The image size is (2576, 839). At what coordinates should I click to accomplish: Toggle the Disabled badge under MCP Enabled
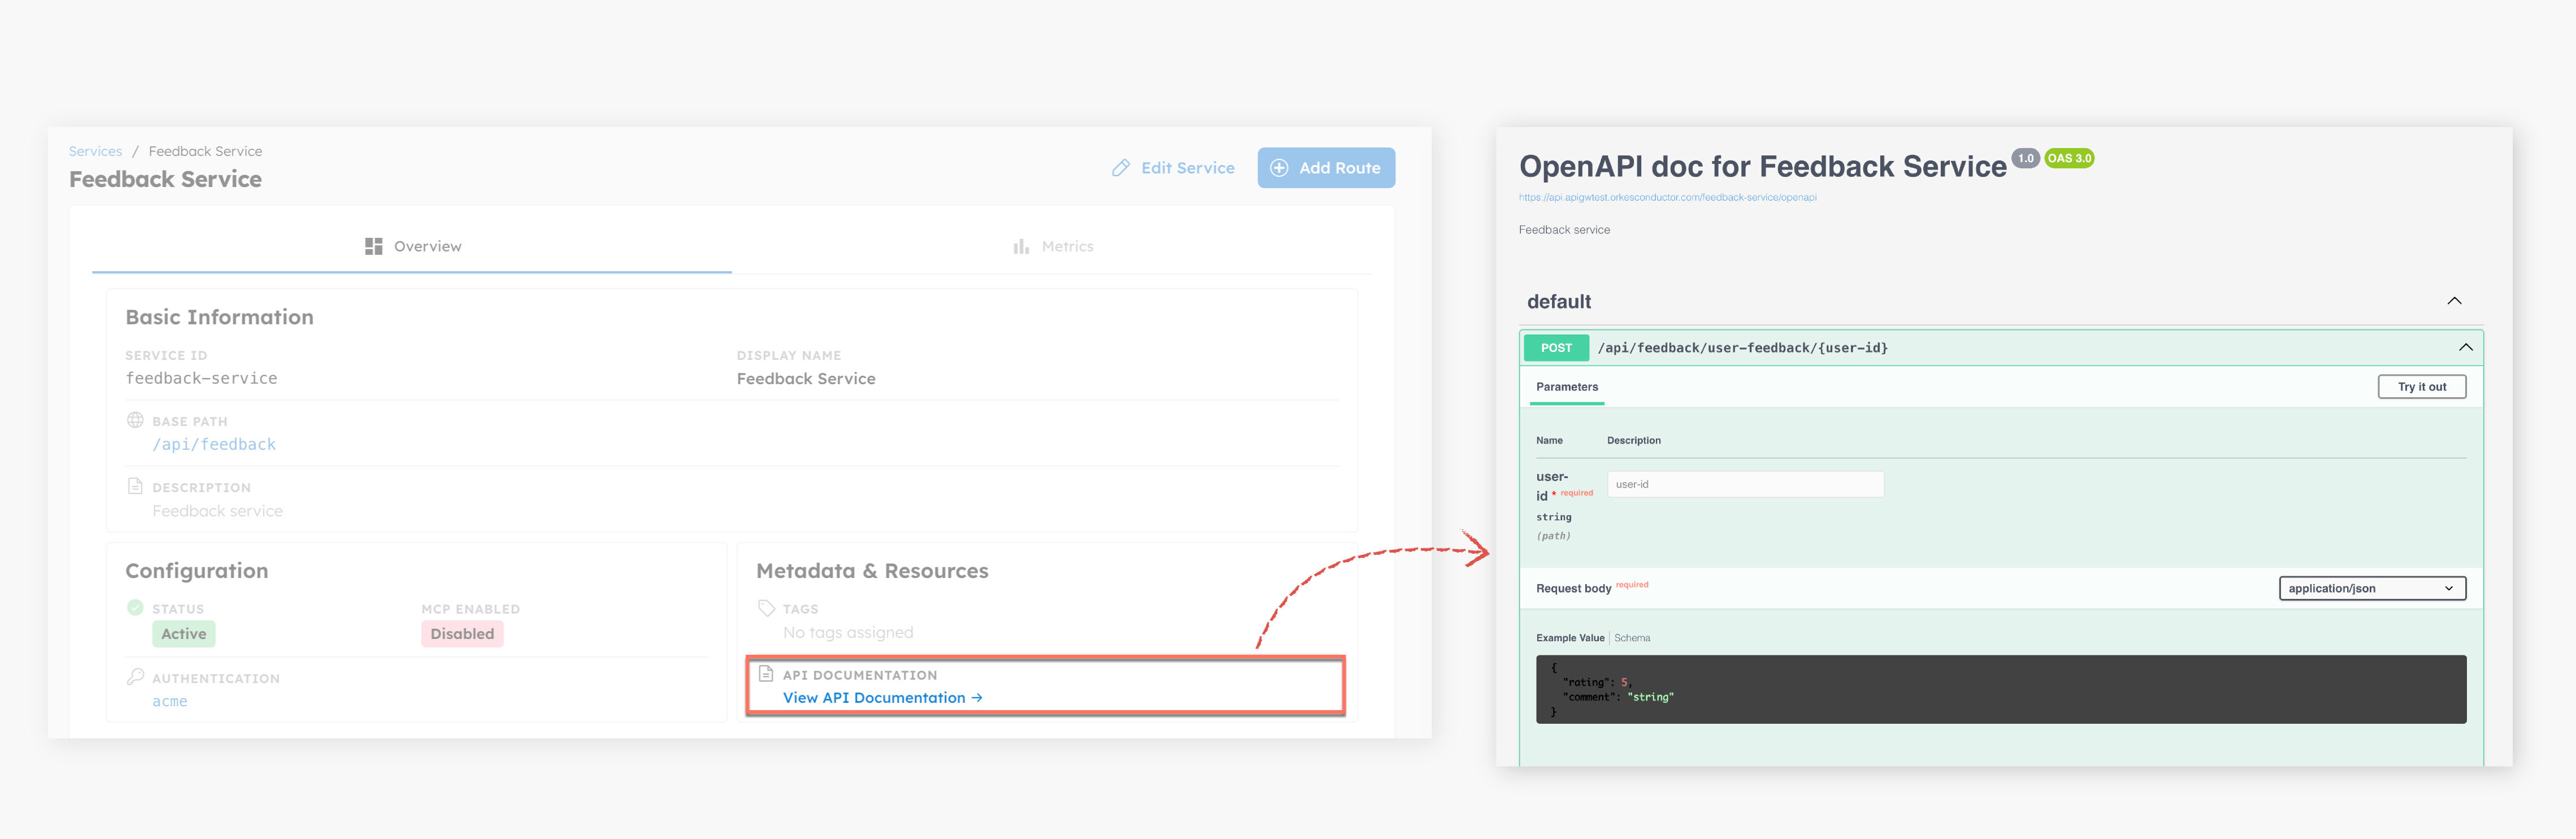(x=461, y=633)
